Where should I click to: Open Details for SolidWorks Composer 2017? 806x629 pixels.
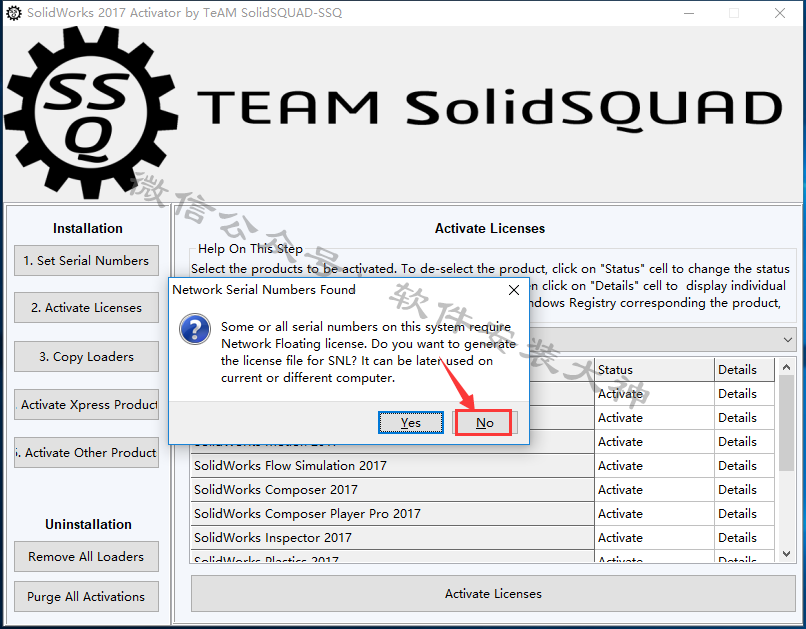point(744,490)
